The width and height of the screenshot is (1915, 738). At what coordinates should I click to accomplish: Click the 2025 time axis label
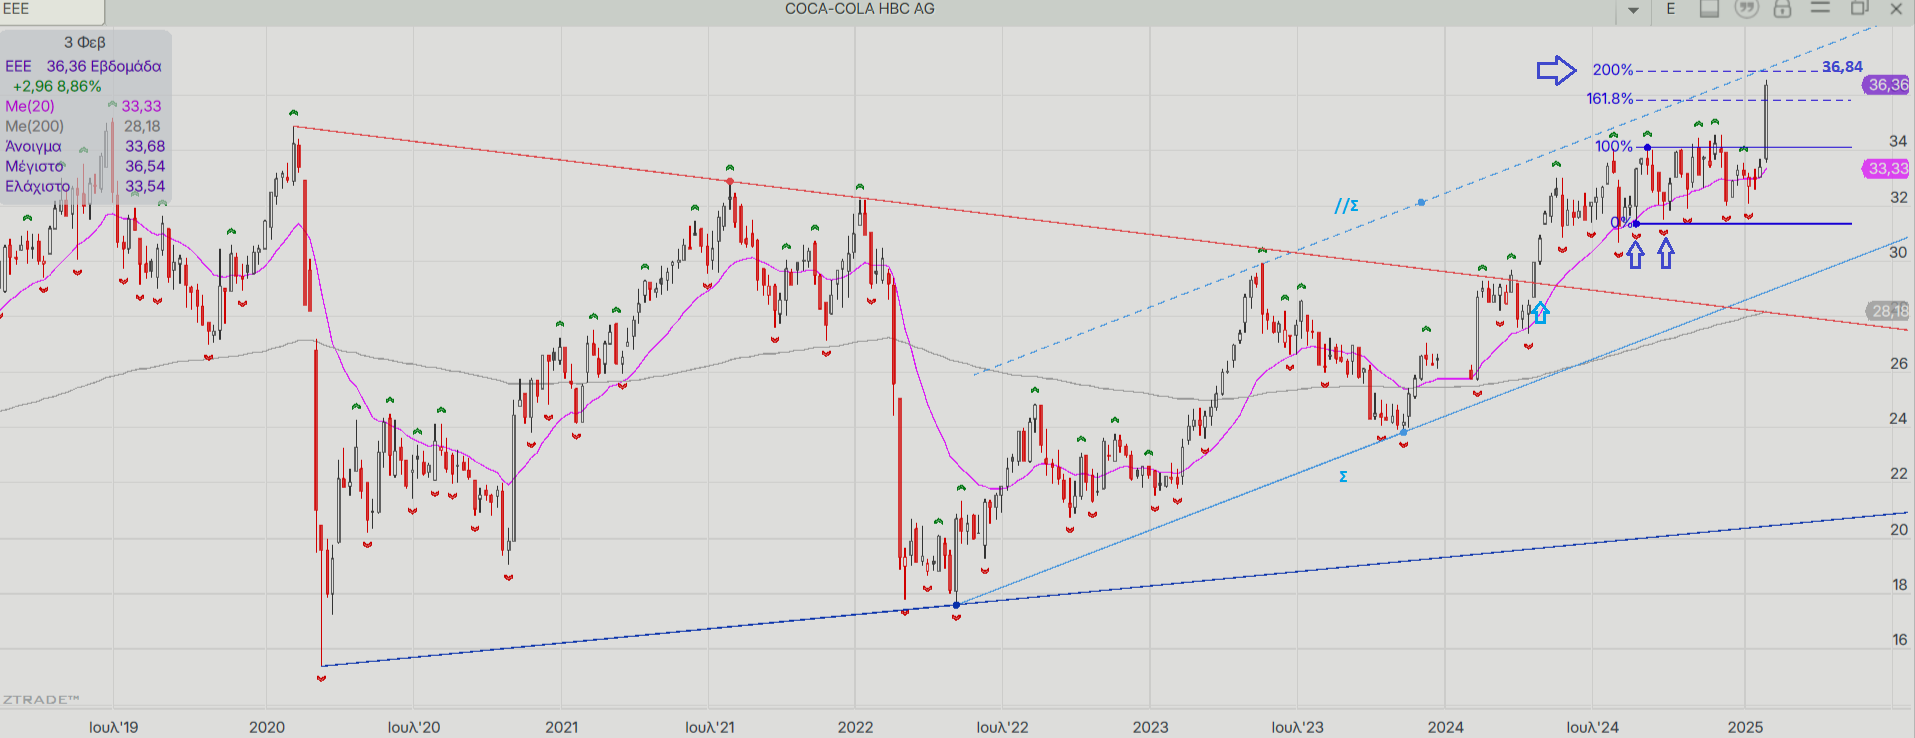click(x=1745, y=727)
